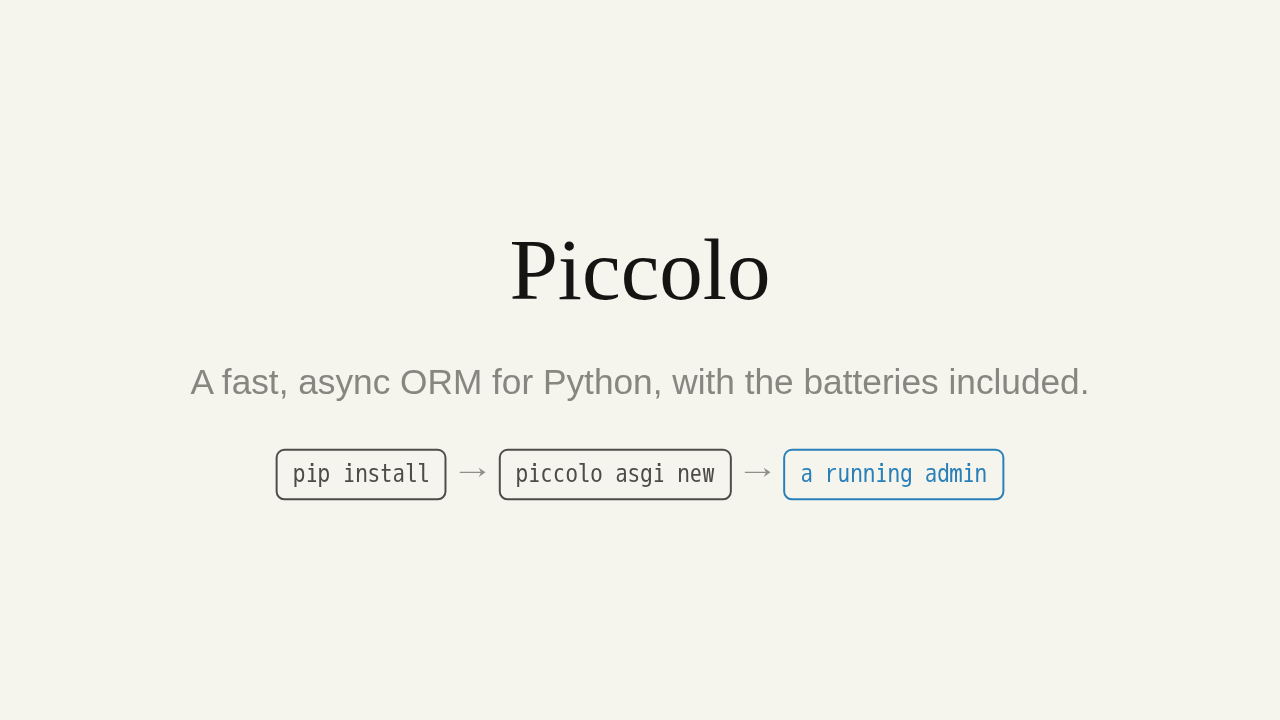Select the pip install code box
Screen dimensions: 1280x720
(361, 474)
